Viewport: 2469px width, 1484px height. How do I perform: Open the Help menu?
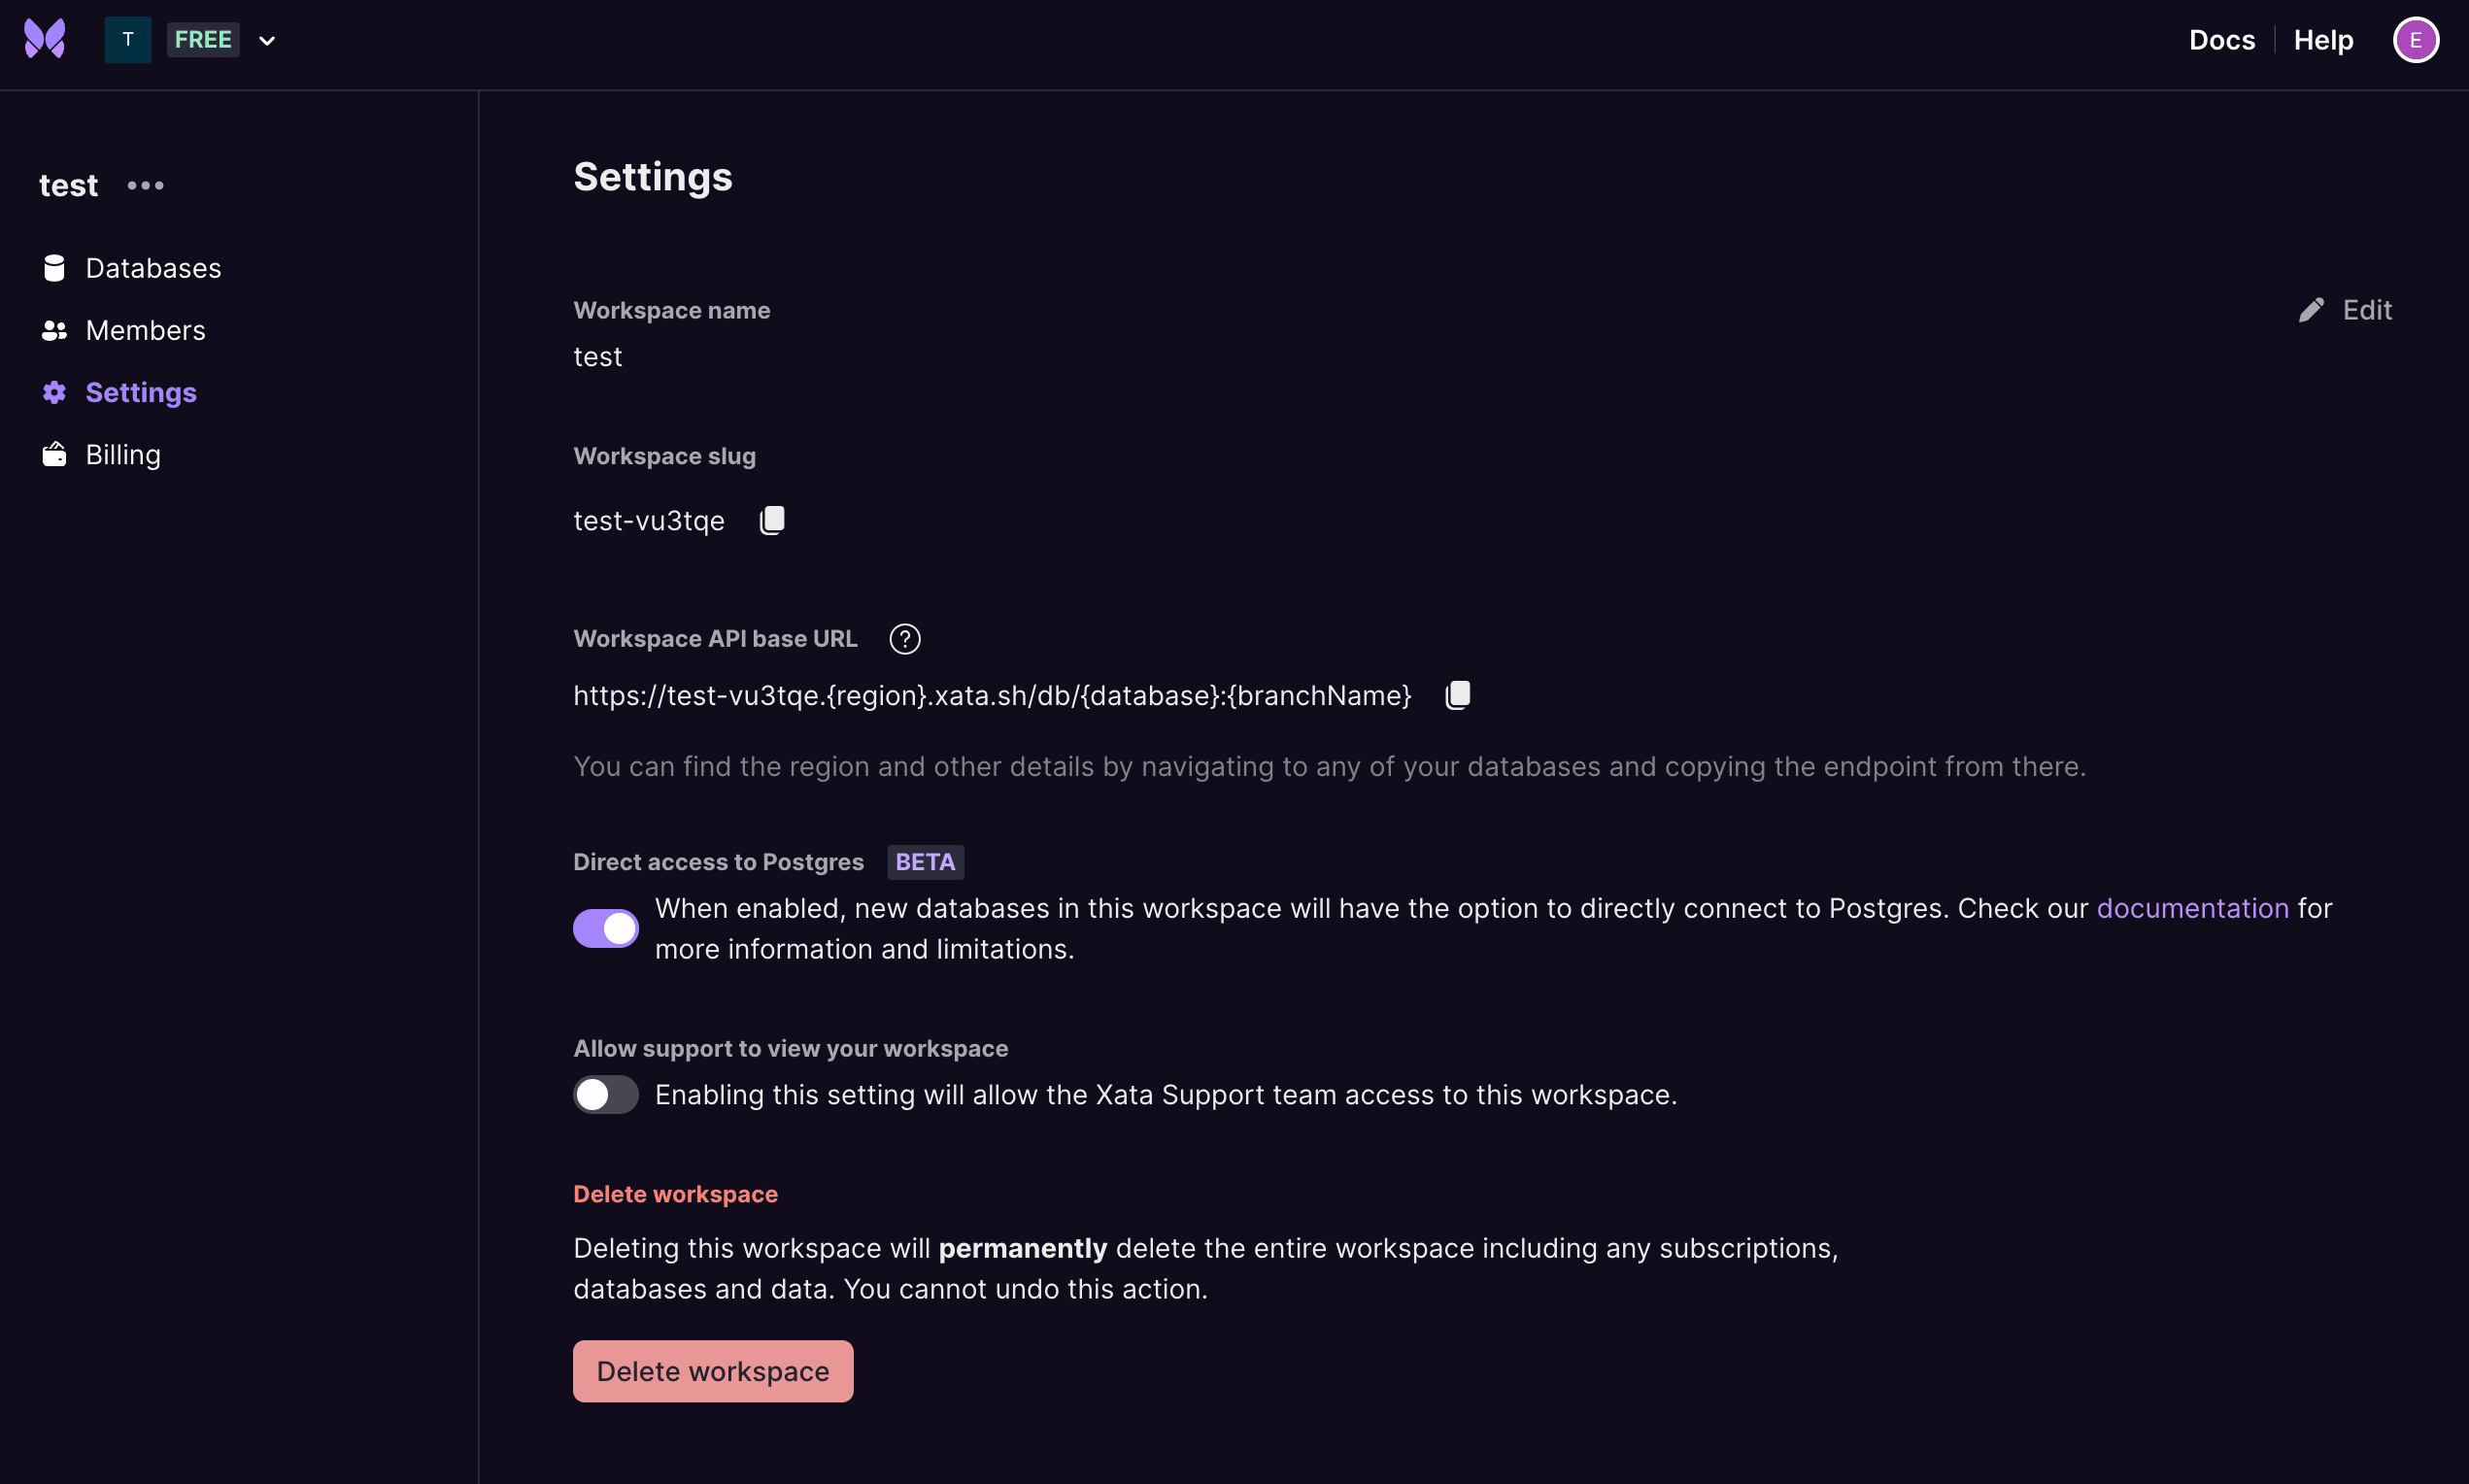(2322, 40)
